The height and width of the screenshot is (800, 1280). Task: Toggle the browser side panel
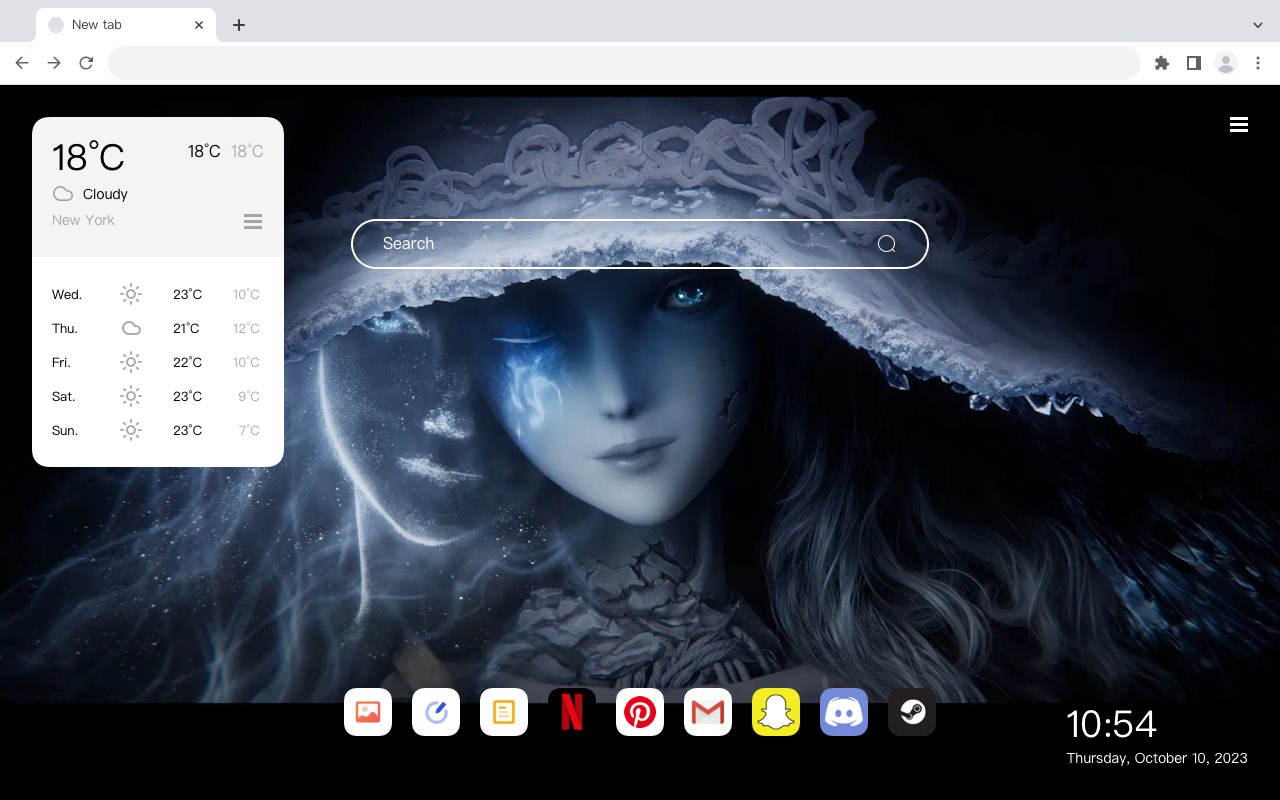tap(1193, 63)
